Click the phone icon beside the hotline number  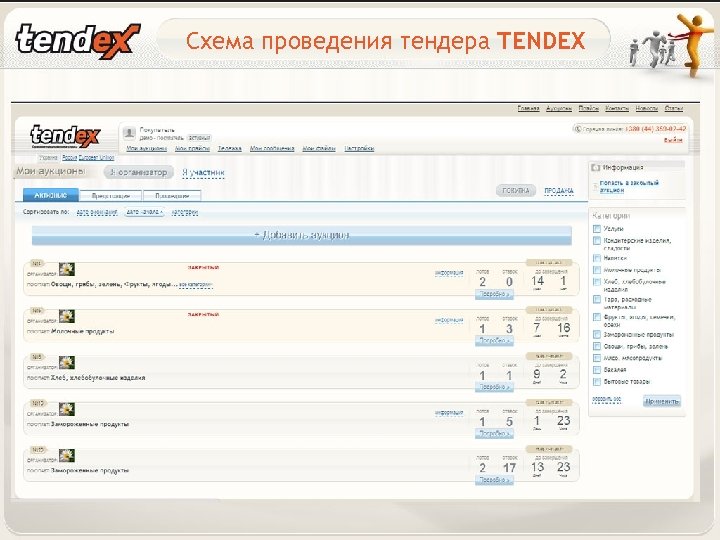[x=577, y=129]
